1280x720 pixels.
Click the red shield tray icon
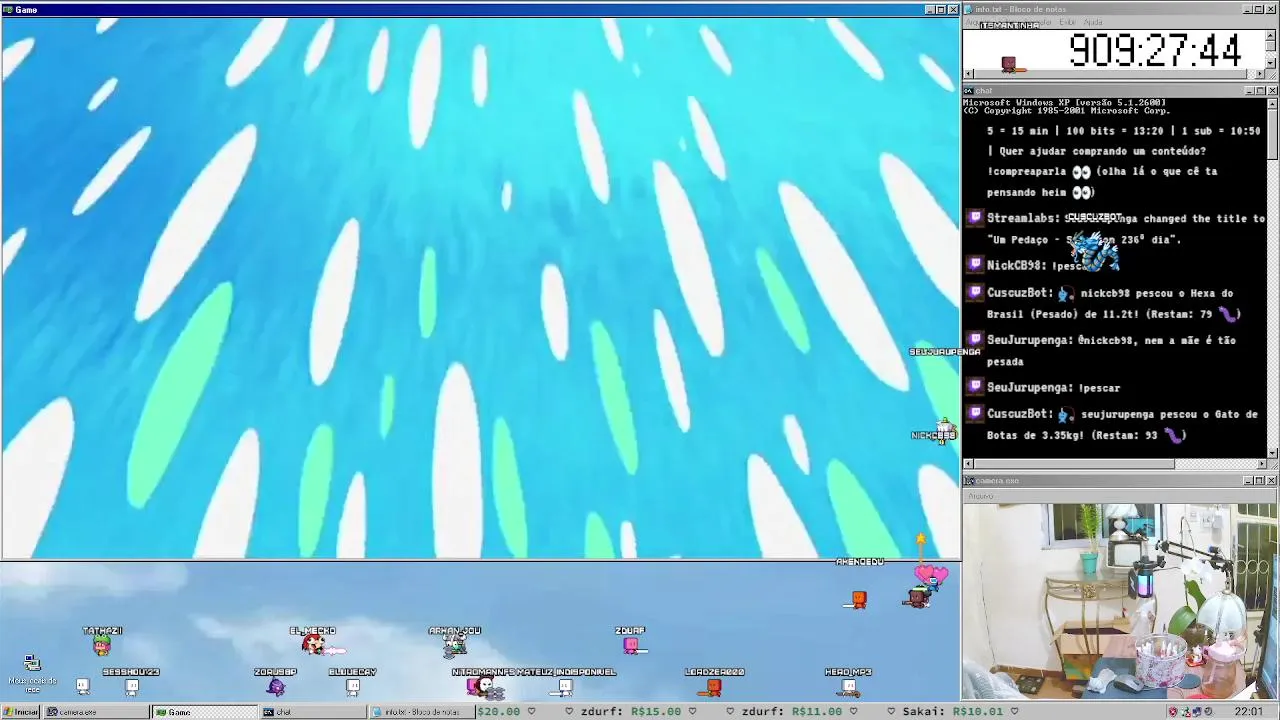pyautogui.click(x=1173, y=712)
